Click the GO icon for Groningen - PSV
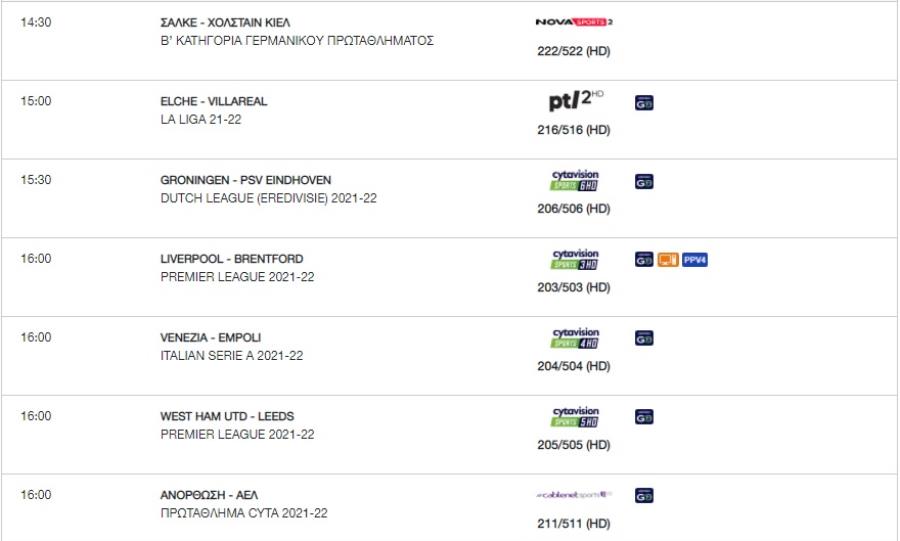Viewport: 900px width, 541px height. click(x=644, y=181)
